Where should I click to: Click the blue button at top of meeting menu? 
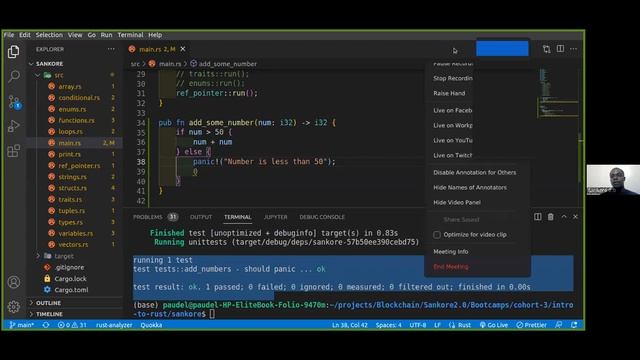[x=502, y=49]
